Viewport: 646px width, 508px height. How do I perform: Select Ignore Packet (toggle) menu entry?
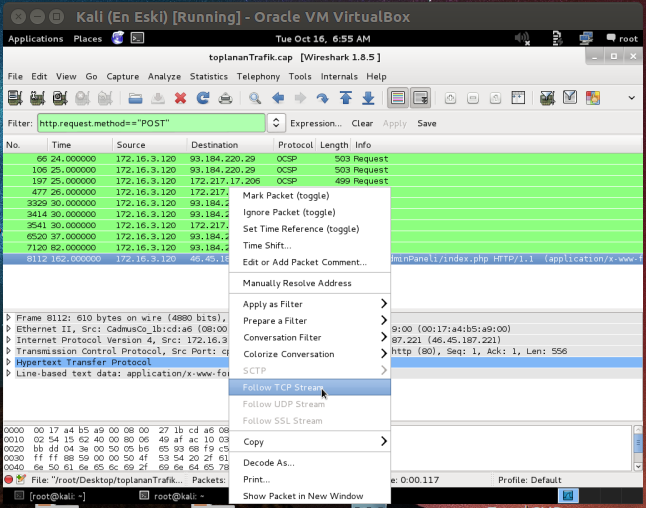pos(310,212)
